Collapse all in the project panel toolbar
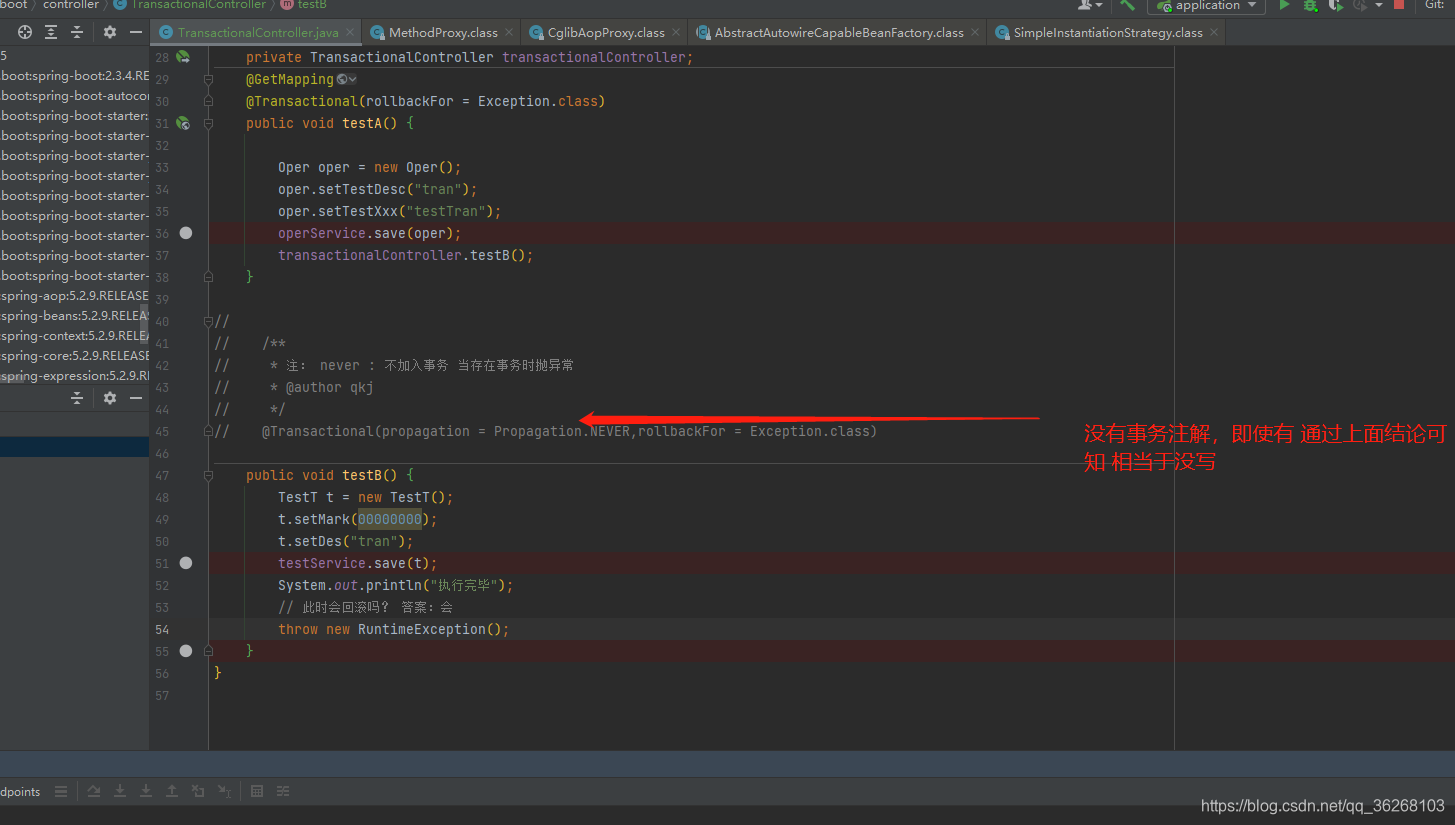 click(x=77, y=33)
